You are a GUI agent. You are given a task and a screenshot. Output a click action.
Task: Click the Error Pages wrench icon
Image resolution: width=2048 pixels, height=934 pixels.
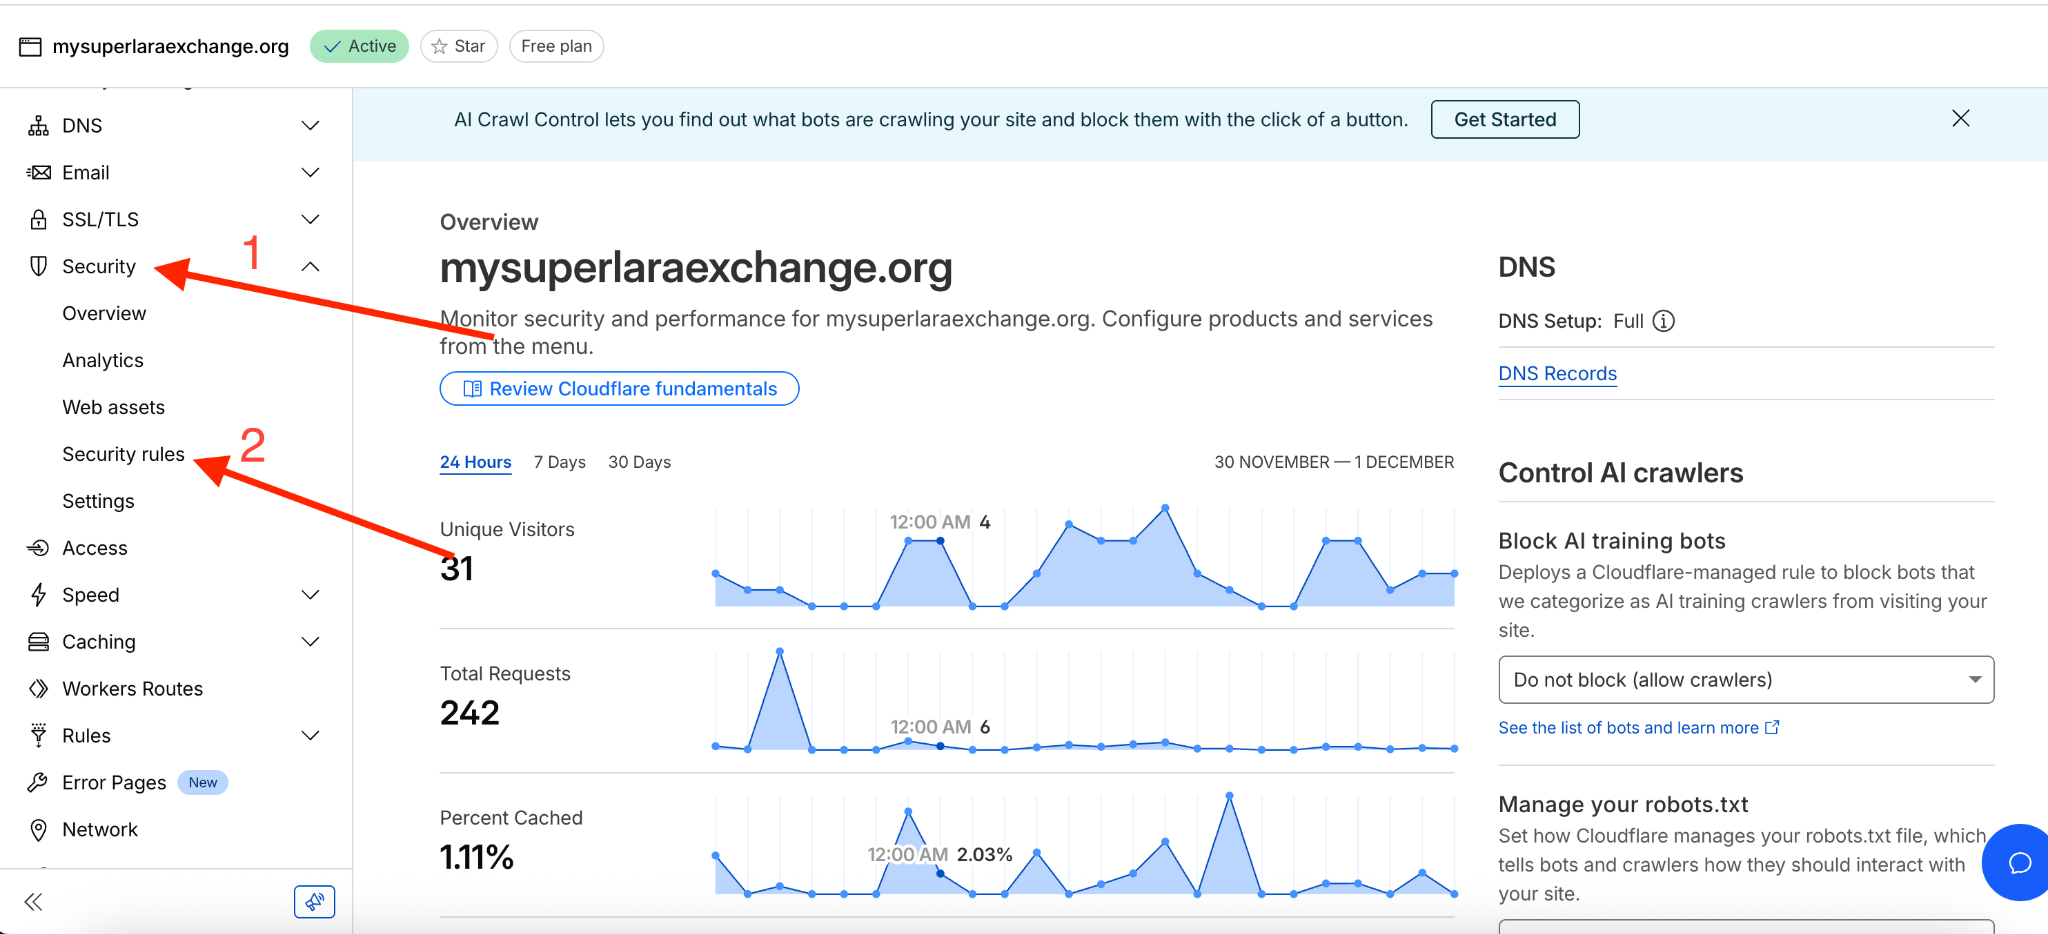point(38,783)
